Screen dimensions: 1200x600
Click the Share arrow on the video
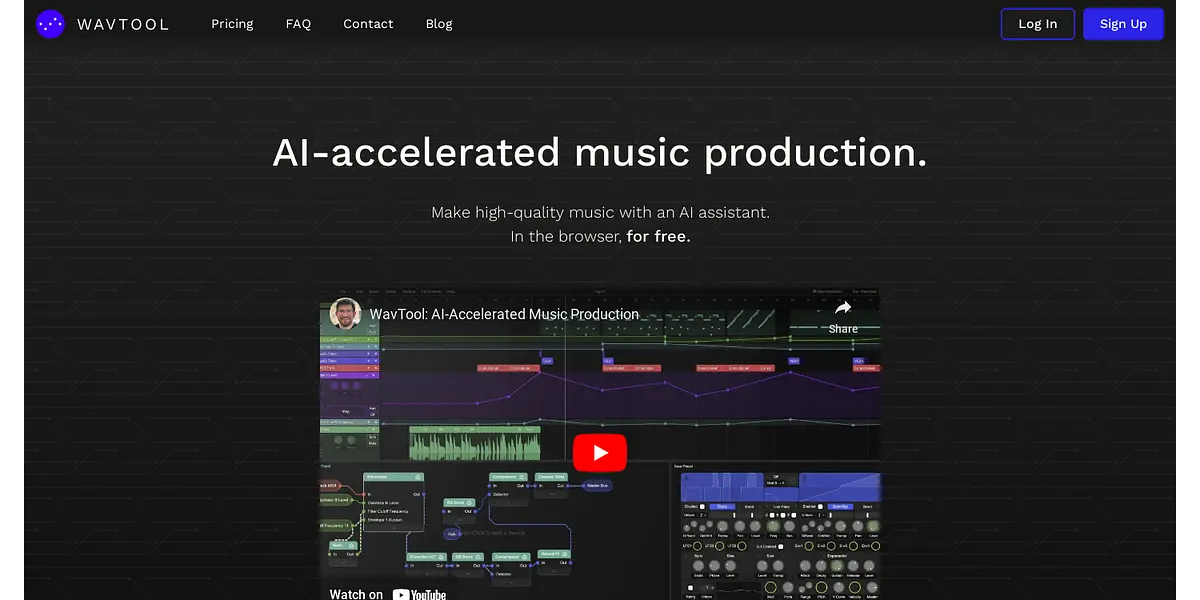tap(843, 308)
